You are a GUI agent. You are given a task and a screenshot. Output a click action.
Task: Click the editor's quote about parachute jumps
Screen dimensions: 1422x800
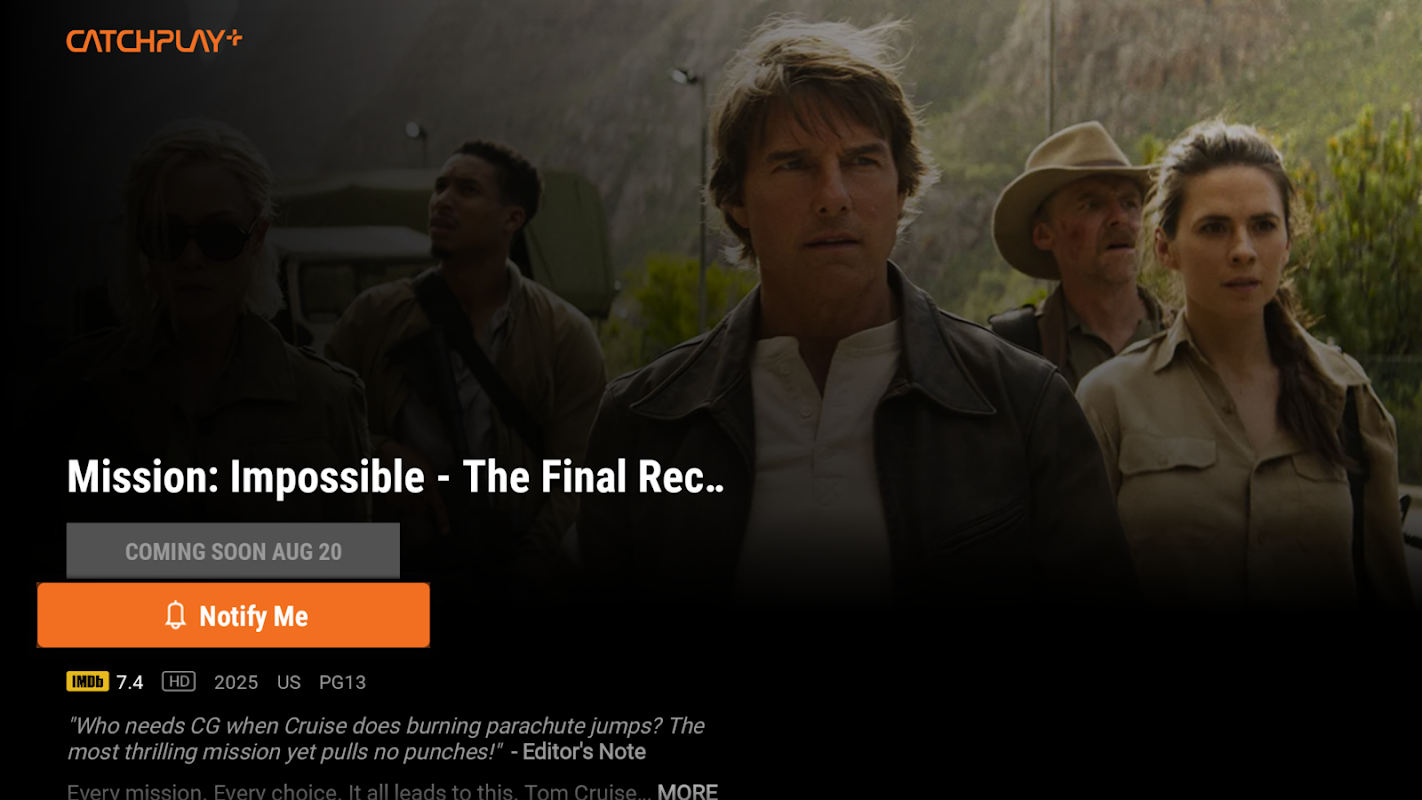(x=386, y=739)
